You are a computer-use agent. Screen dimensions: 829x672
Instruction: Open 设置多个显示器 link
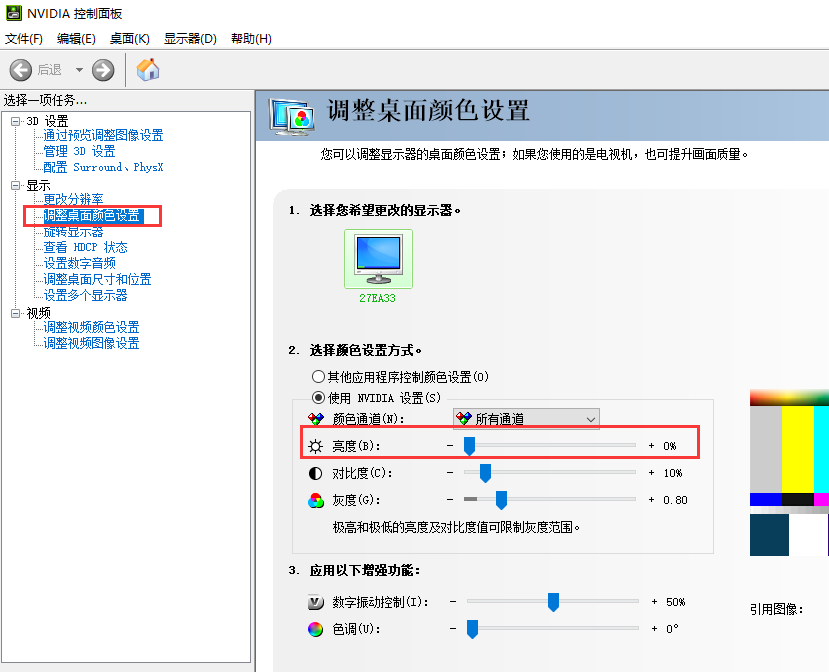coord(86,295)
